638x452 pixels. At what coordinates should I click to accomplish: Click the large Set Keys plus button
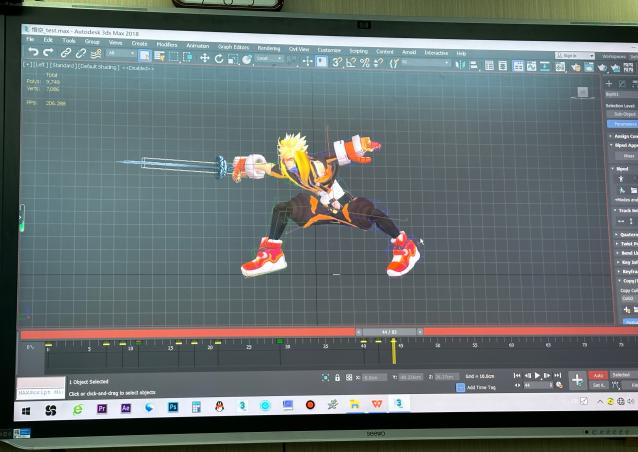click(x=577, y=380)
